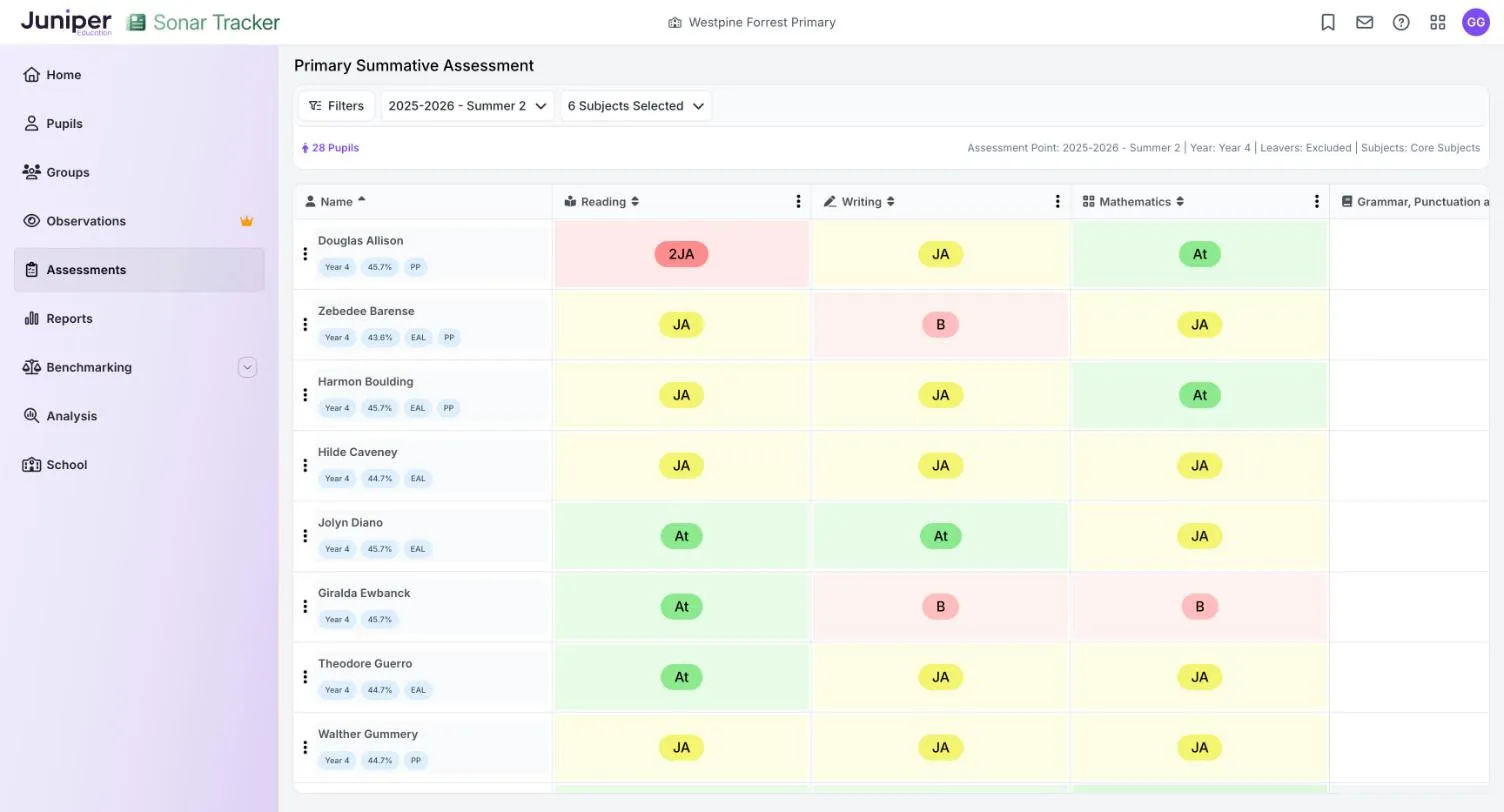Open Groups in the sidebar

[x=139, y=173]
